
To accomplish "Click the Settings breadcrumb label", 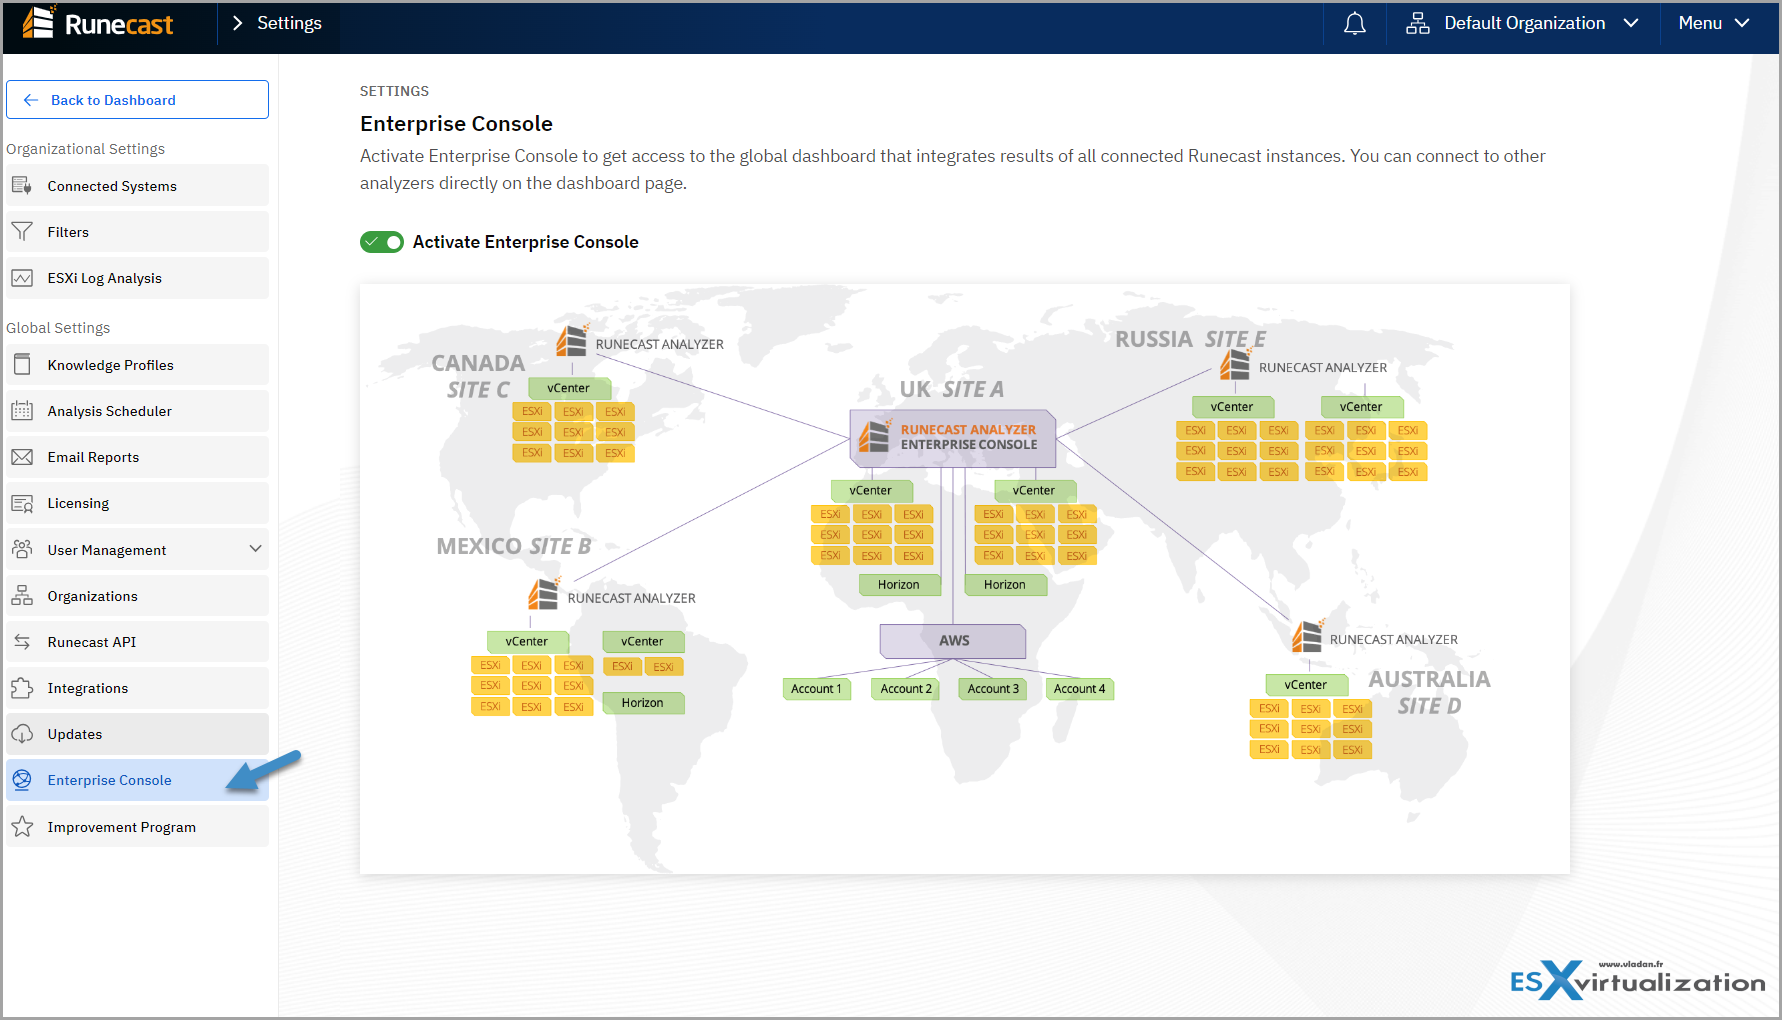I will click(289, 23).
